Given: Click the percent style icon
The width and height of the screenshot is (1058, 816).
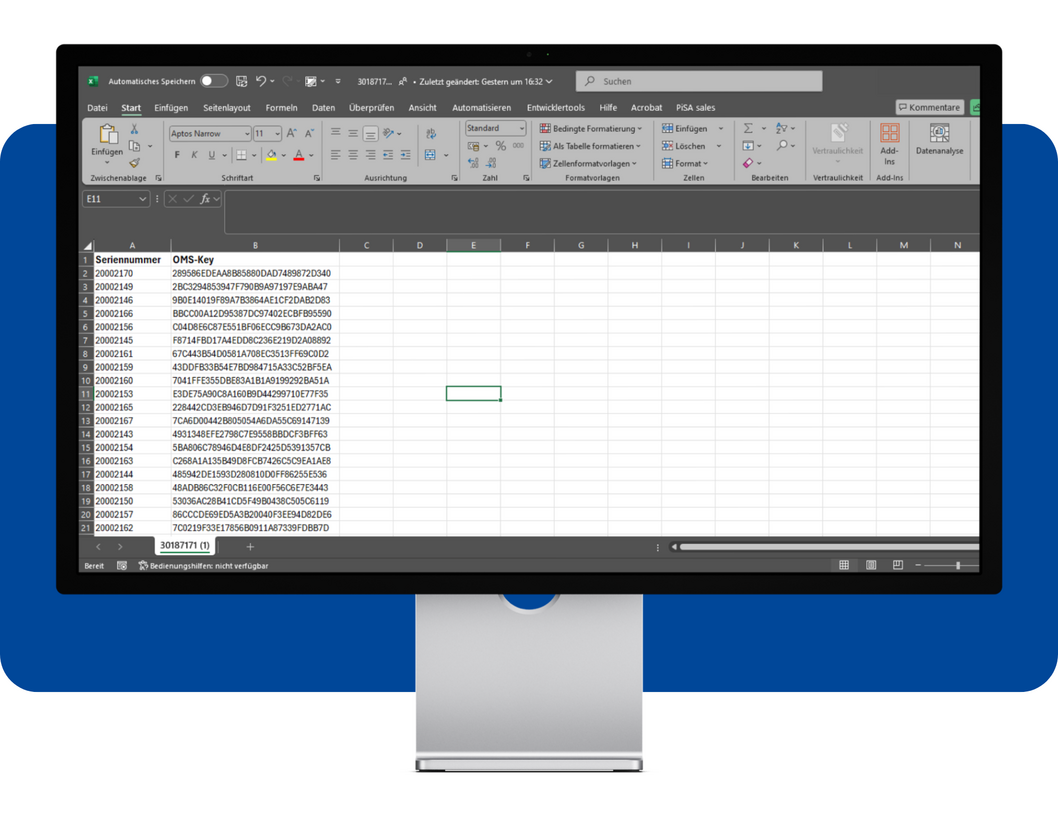Looking at the screenshot, I should (x=501, y=146).
